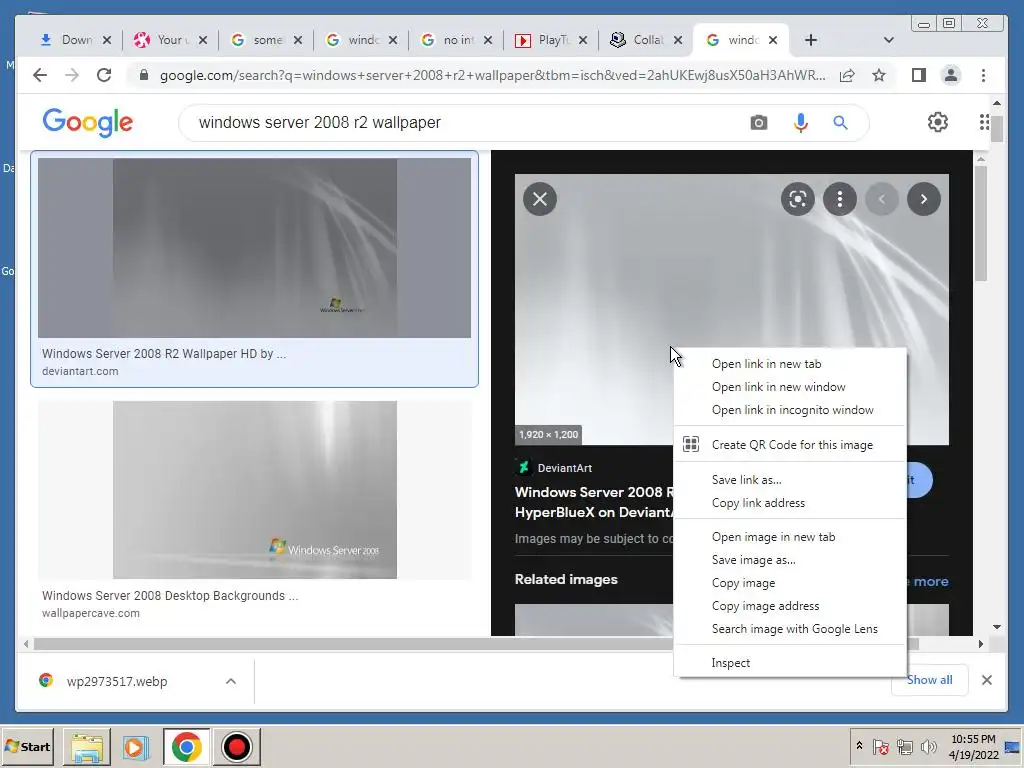Screen dimensions: 1024x768
Task: Click the Google Lens icon on preview
Action: click(x=798, y=199)
